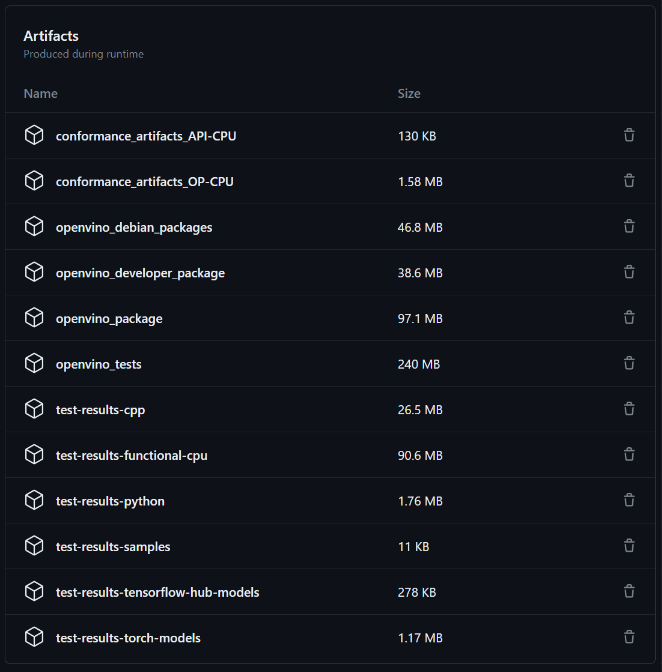This screenshot has width=662, height=672.
Task: Download the openvino_package artifact
Action: 109,319
